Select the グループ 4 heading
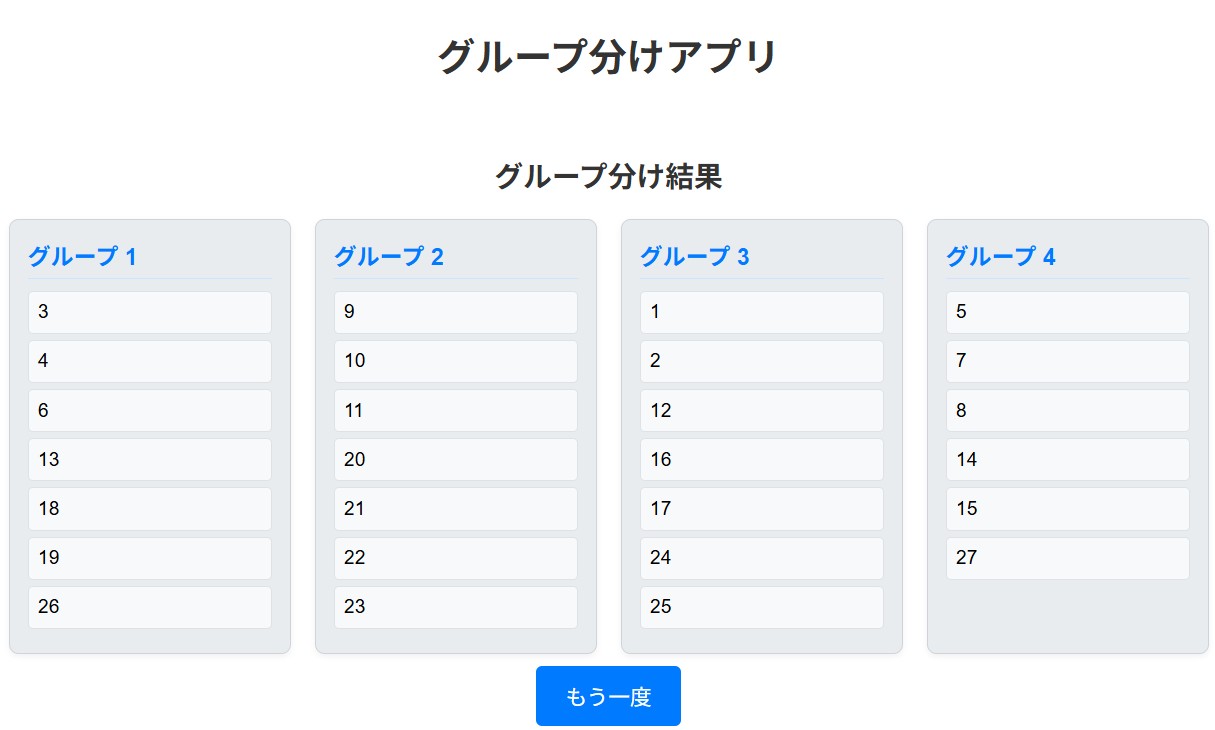Screen dimensions: 1215x730 click(x=1000, y=257)
